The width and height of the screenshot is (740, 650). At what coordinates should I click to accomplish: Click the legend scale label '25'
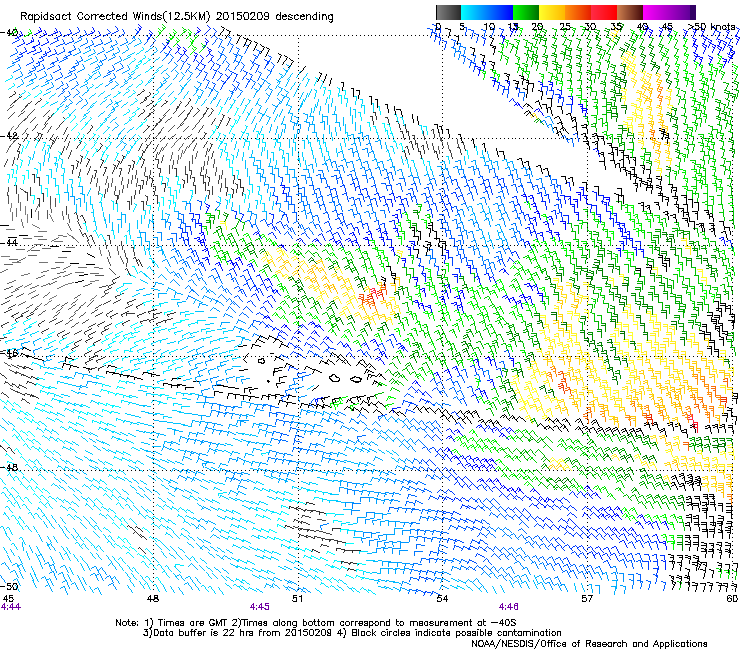point(564,27)
